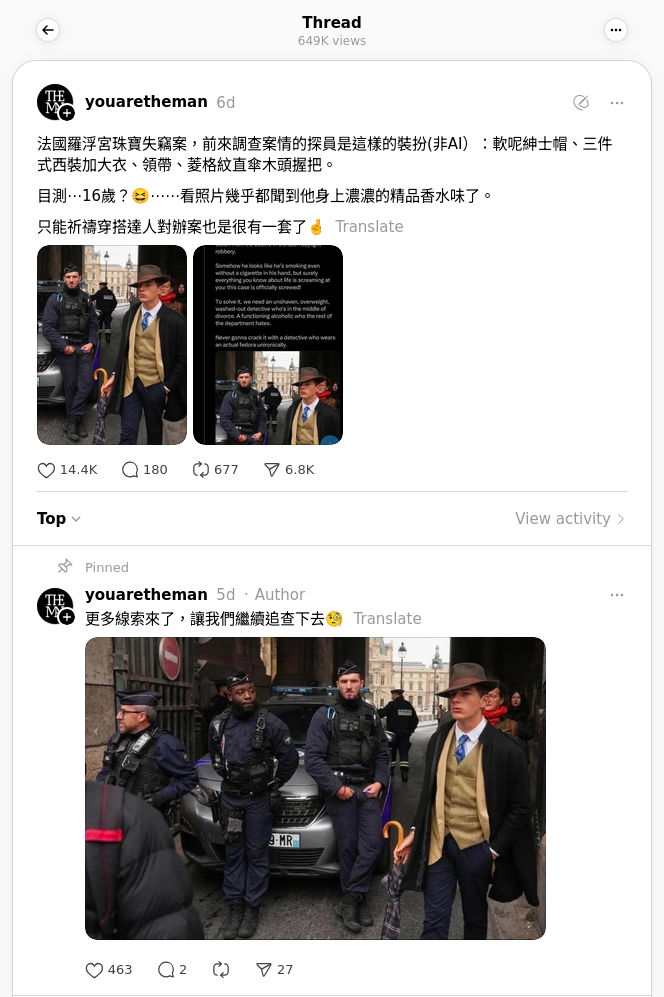
Task: Like the pinned reply with 463 likes
Action: click(x=94, y=970)
